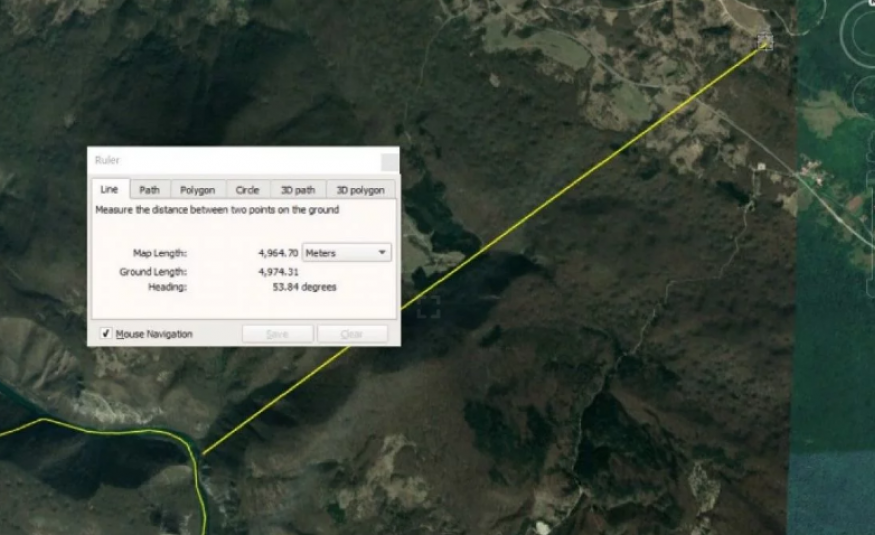This screenshot has height=535, width=875.
Task: Click the Save button in Ruler
Action: click(277, 334)
